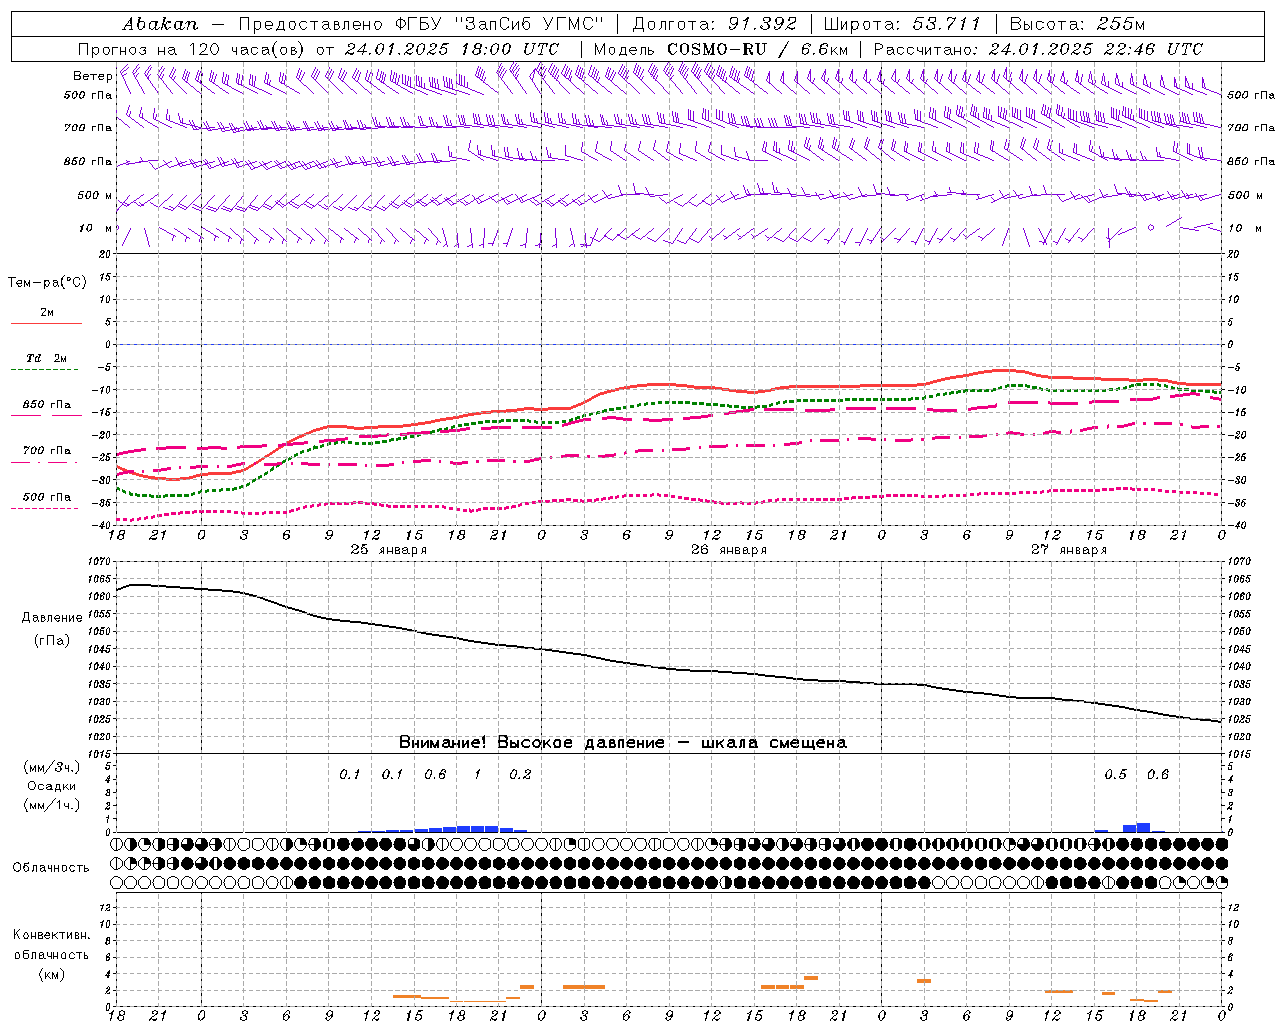The height and width of the screenshot is (1024, 1280).
Task: Click the 'Конвективн.' convective cloud label
Action: pos(51,935)
